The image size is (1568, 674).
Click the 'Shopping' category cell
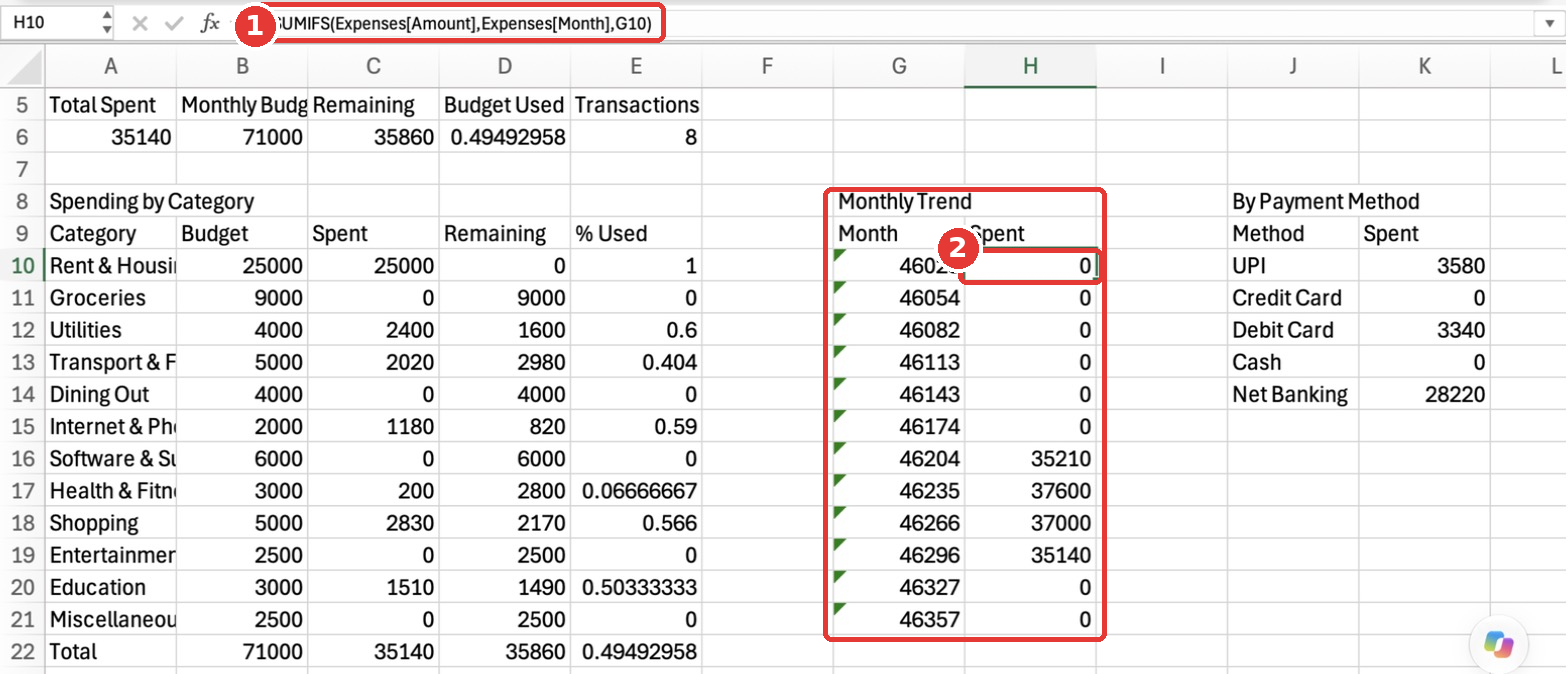[x=111, y=522]
